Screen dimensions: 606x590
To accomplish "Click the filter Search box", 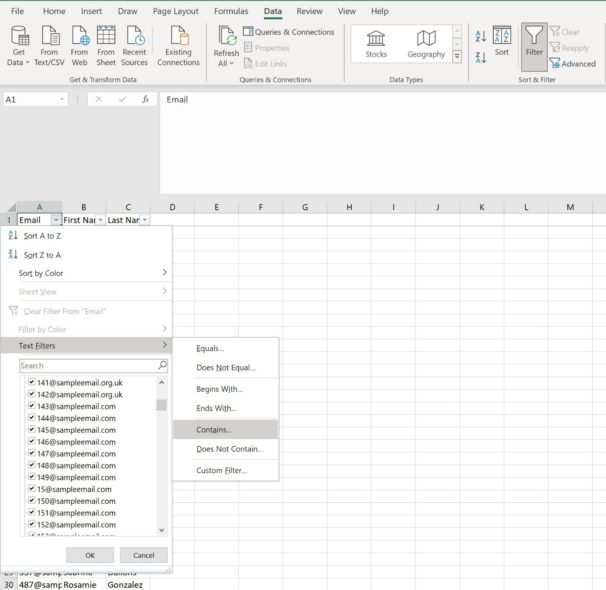I will click(87, 366).
